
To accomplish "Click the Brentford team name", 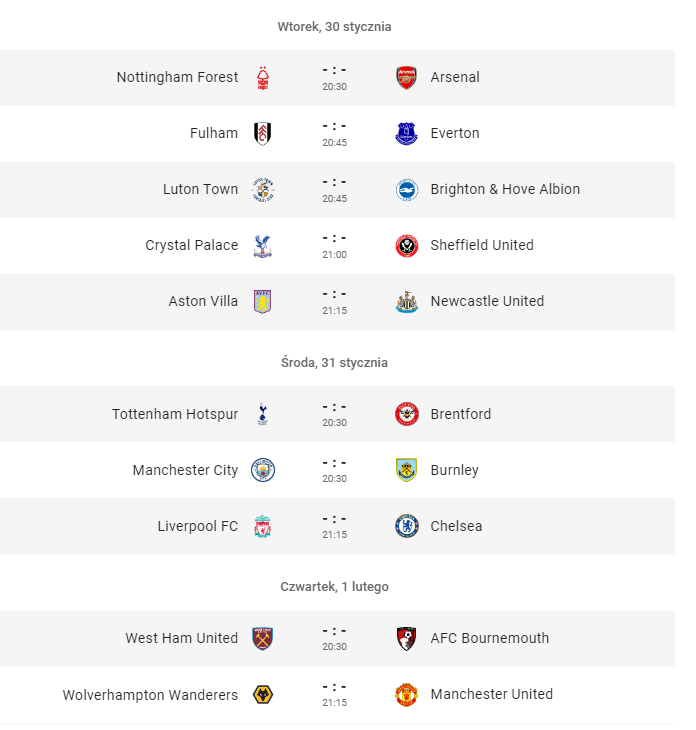I will [x=461, y=414].
